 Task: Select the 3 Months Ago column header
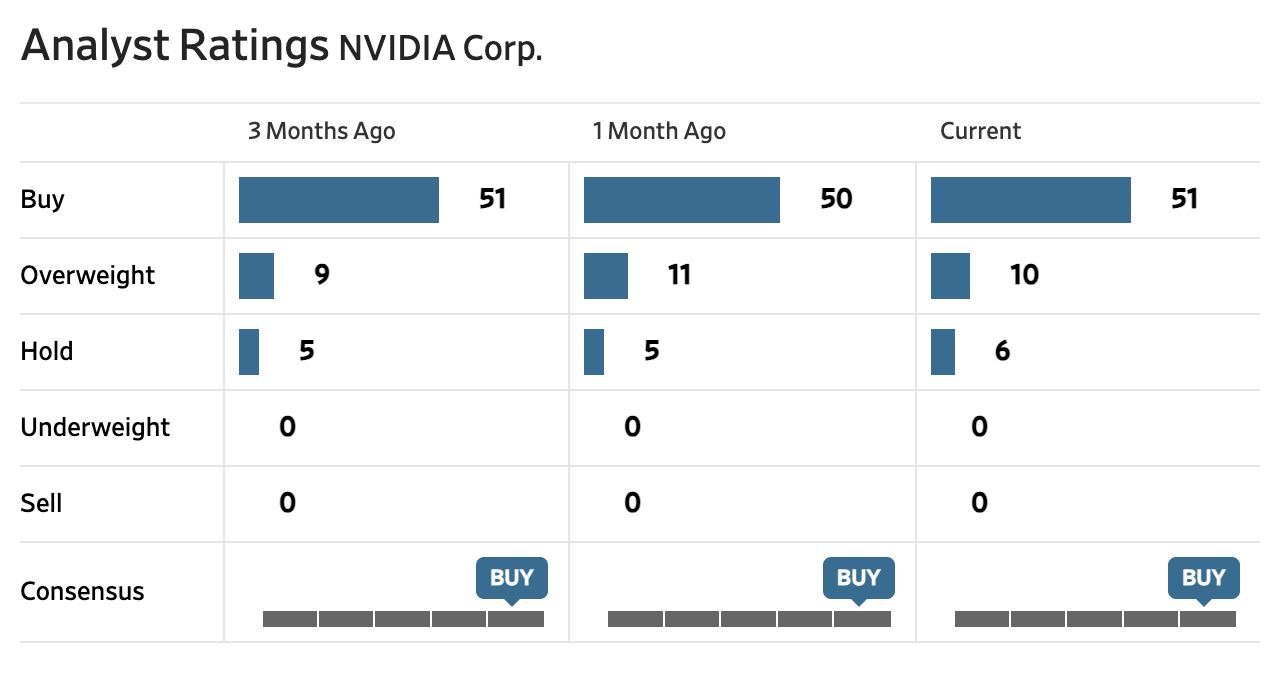(x=321, y=131)
